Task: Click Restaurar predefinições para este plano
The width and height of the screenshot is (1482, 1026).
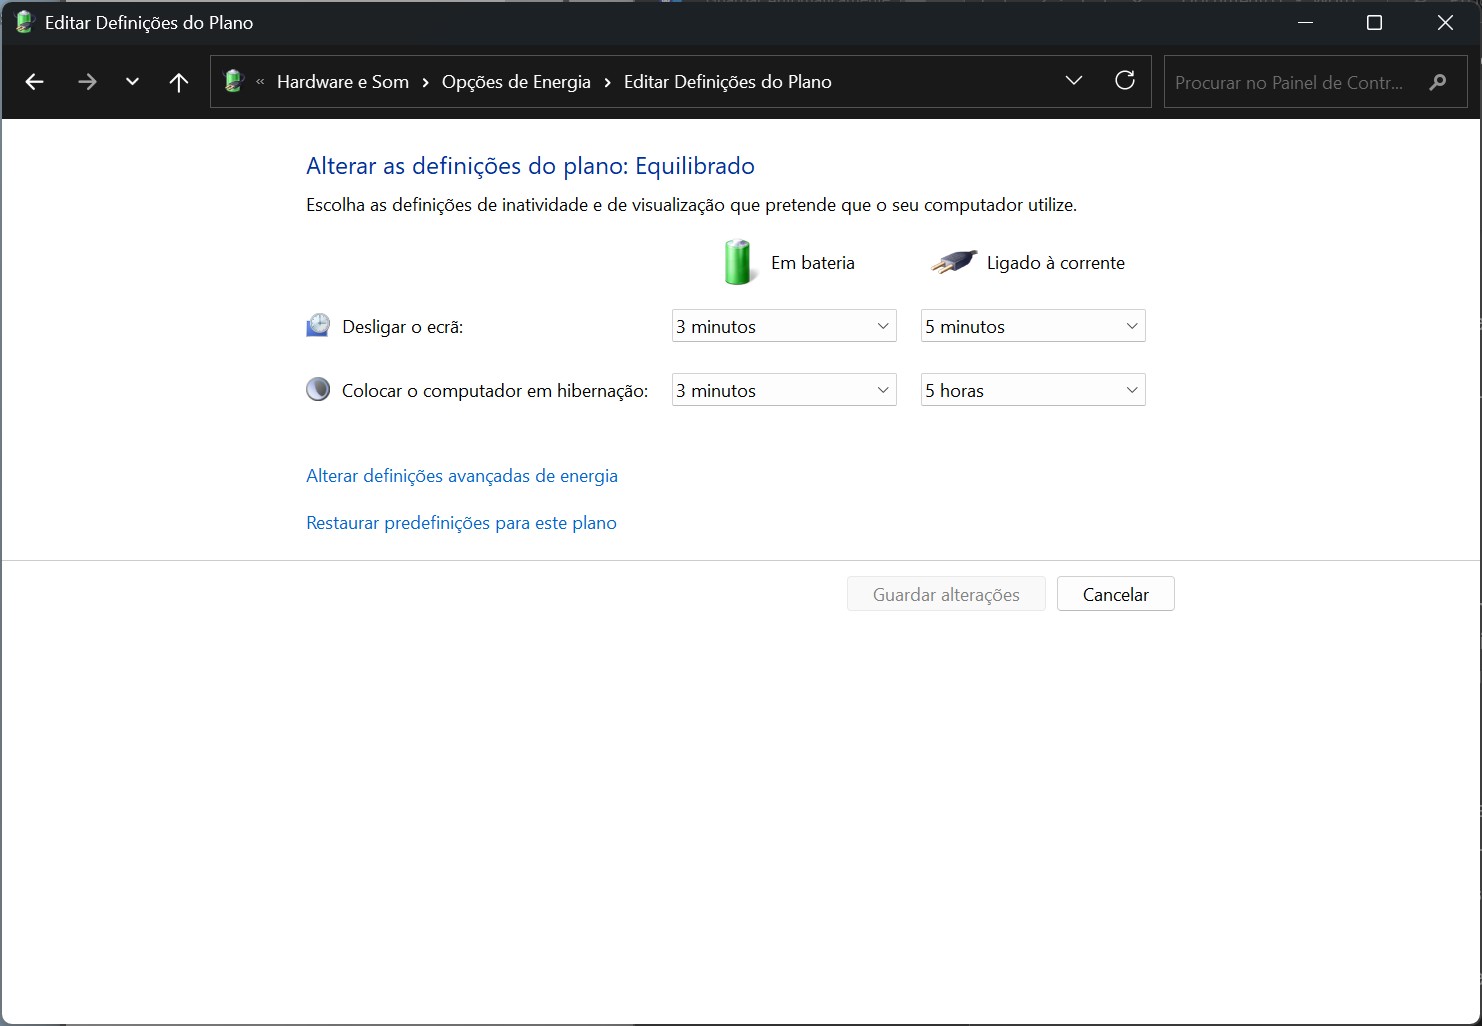Action: pyautogui.click(x=461, y=523)
